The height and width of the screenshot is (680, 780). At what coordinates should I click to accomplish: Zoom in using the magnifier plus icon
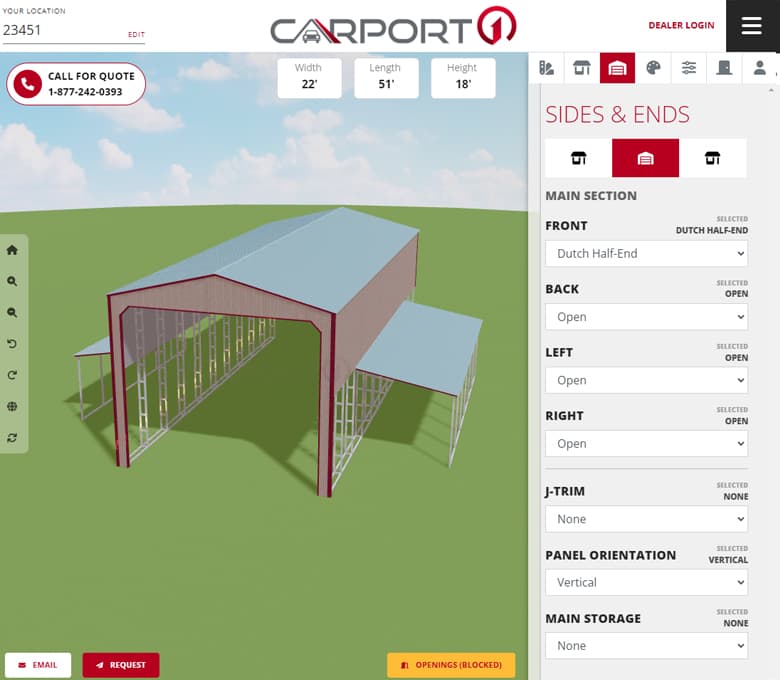coord(12,282)
